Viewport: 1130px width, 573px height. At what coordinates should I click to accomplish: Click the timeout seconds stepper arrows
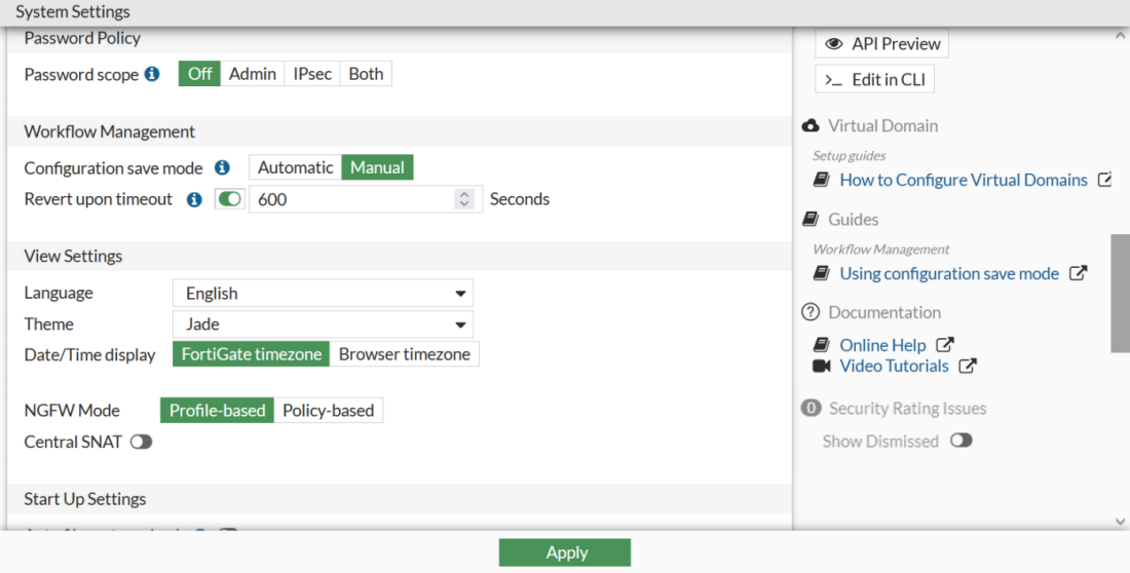464,199
